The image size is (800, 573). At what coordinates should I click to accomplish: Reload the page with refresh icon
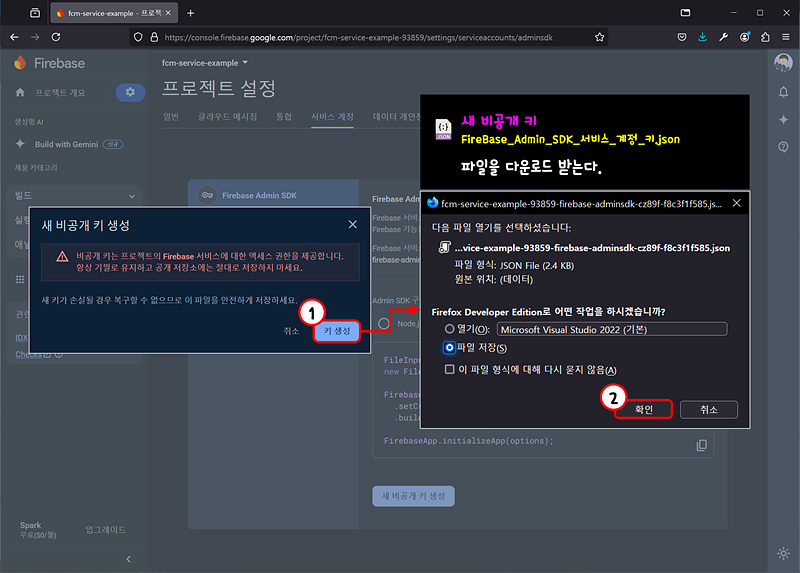[56, 37]
